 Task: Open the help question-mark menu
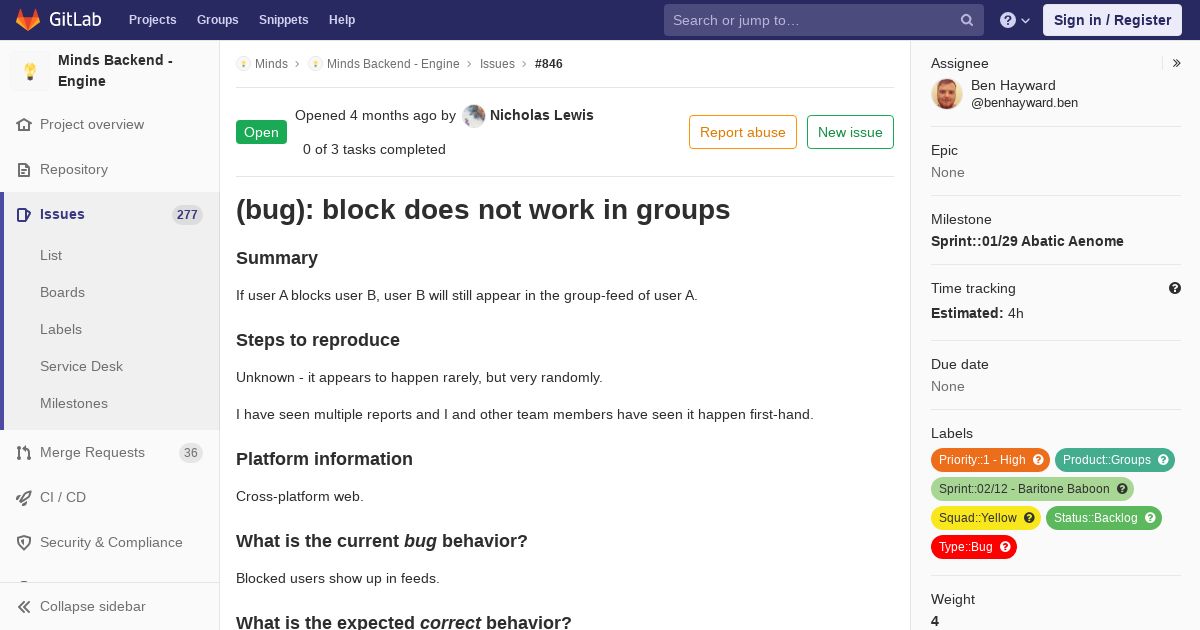(1015, 20)
